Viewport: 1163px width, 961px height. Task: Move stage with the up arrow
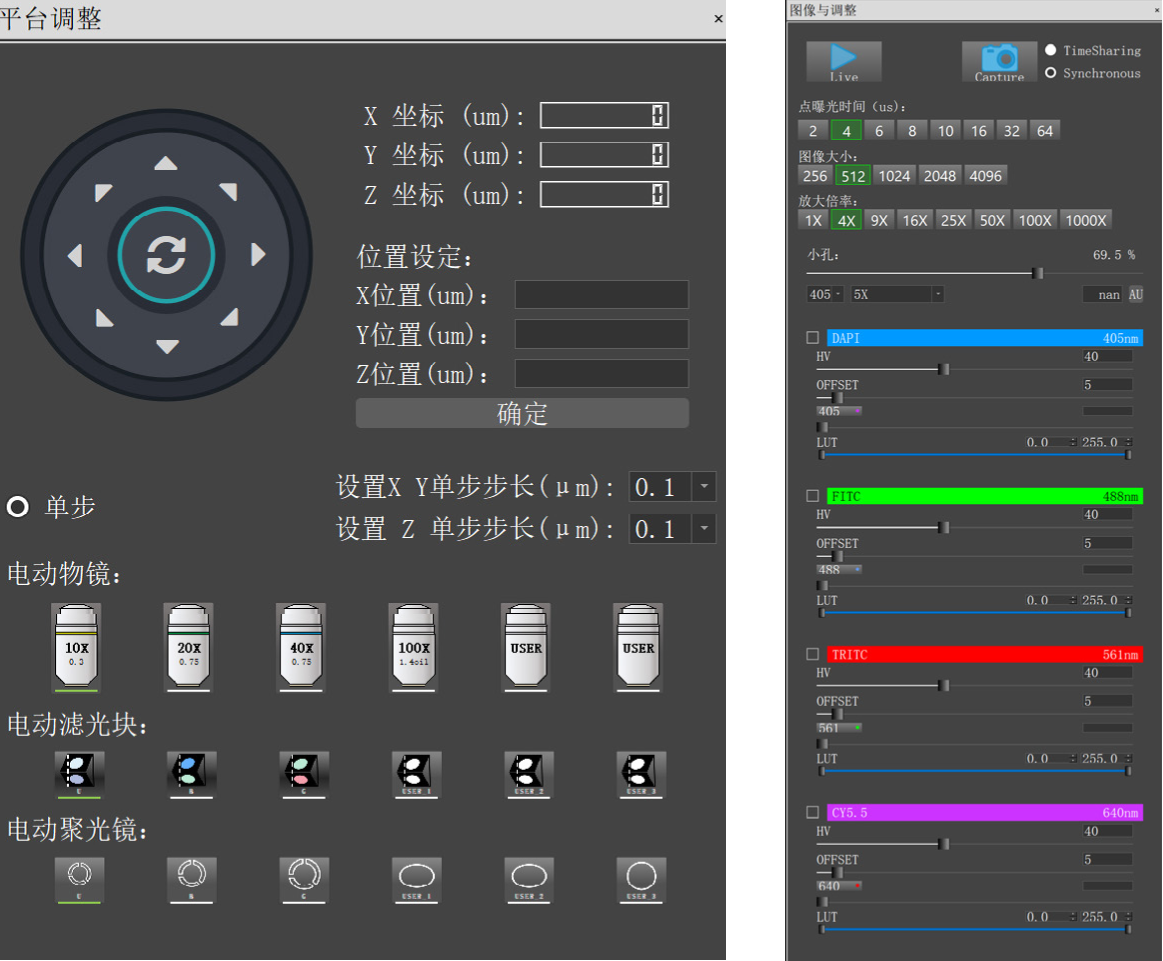[x=166, y=163]
